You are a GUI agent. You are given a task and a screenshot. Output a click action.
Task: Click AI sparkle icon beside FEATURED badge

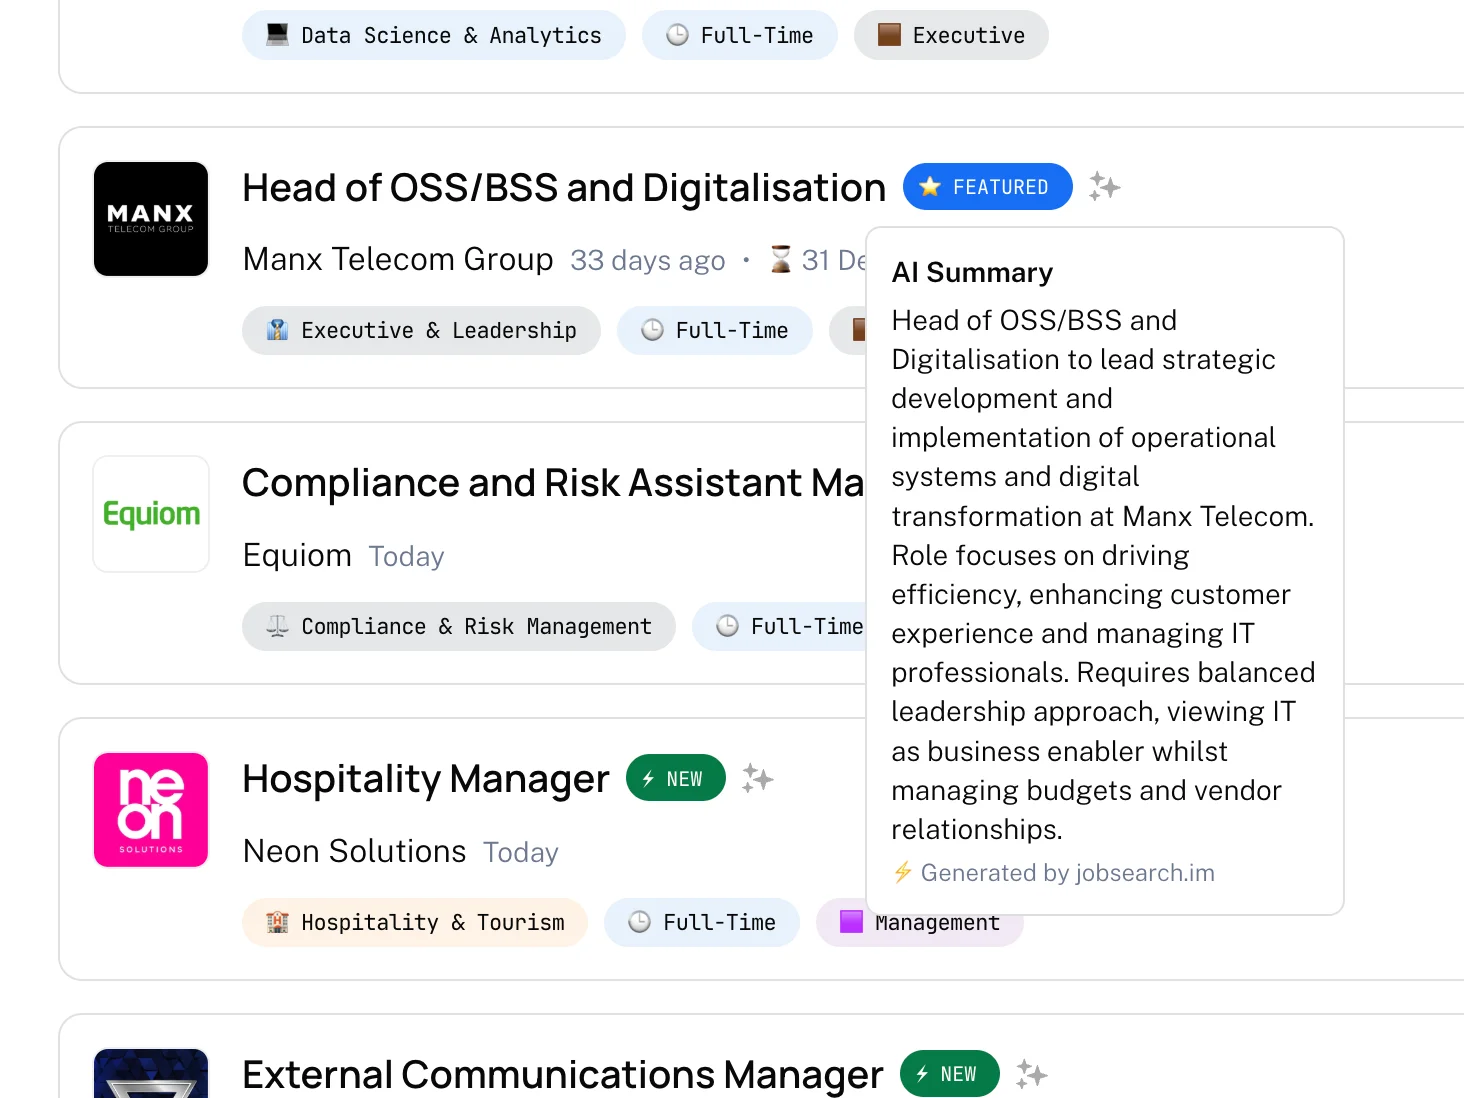pyautogui.click(x=1104, y=186)
